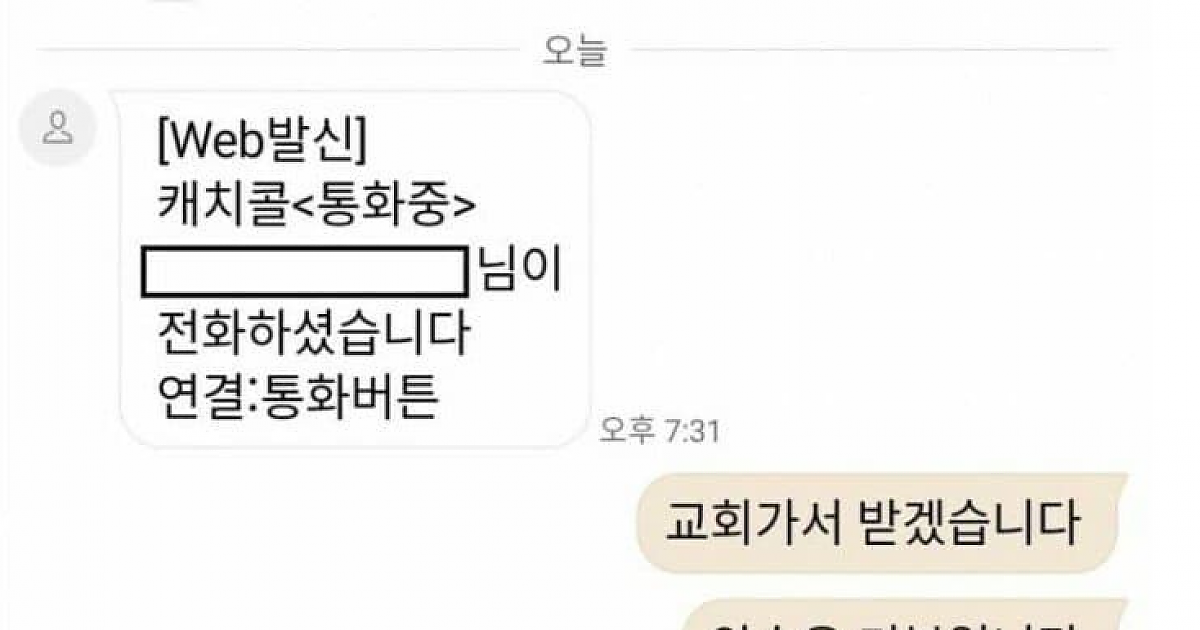Select the 교회가서 받겠습니다 sent bubble
The height and width of the screenshot is (630, 1200).
coord(882,523)
